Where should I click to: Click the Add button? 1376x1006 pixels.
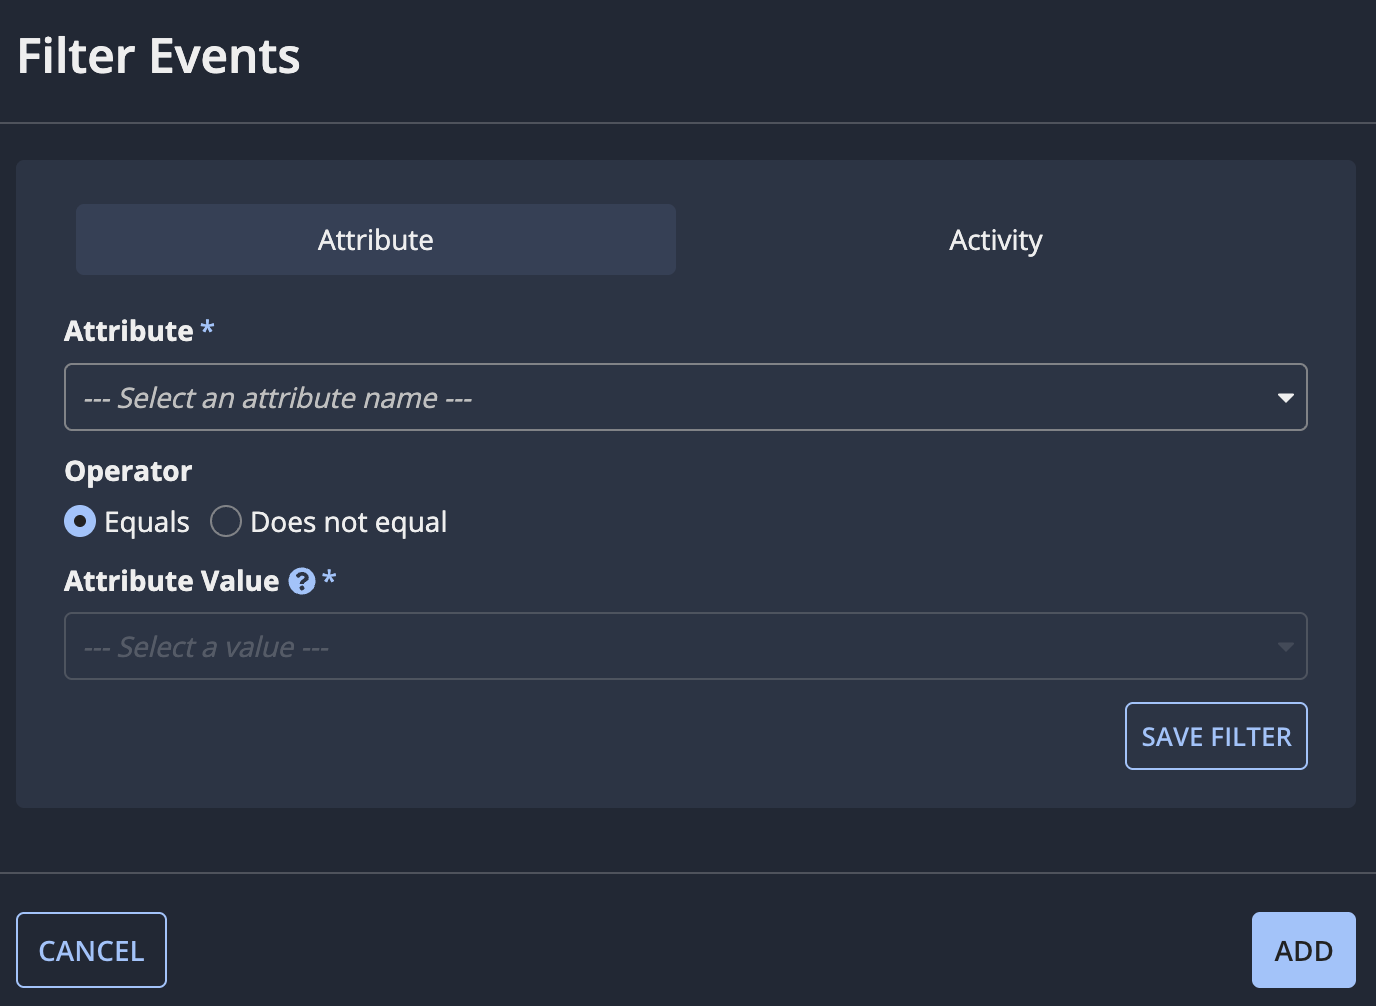pos(1304,950)
